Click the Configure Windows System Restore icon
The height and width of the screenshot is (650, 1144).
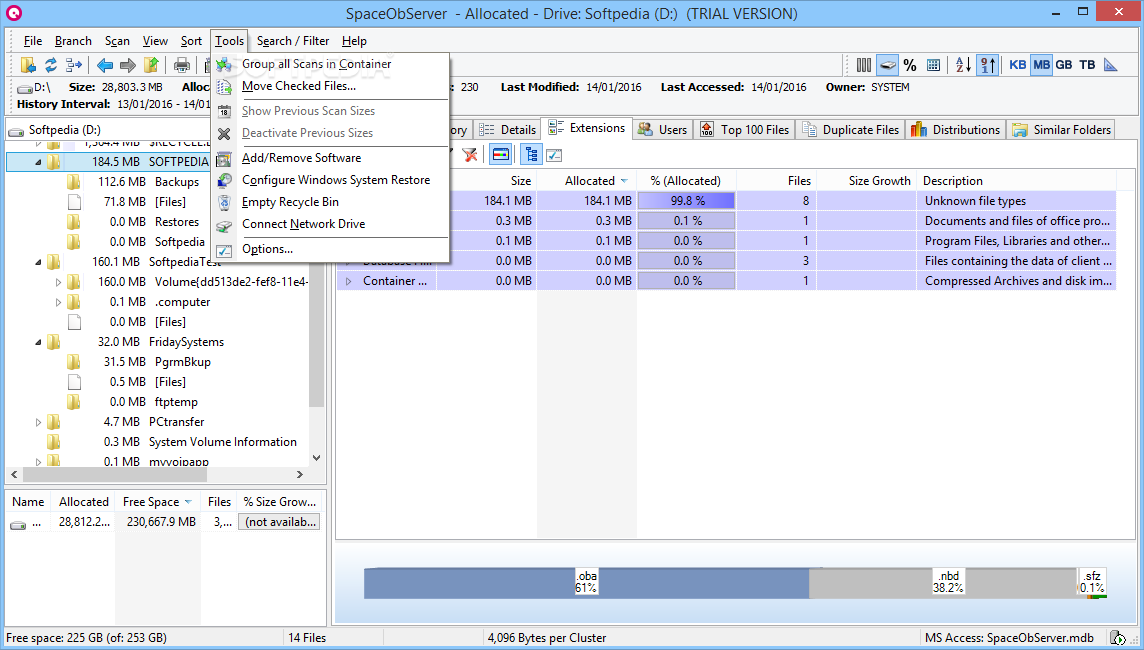(x=225, y=180)
